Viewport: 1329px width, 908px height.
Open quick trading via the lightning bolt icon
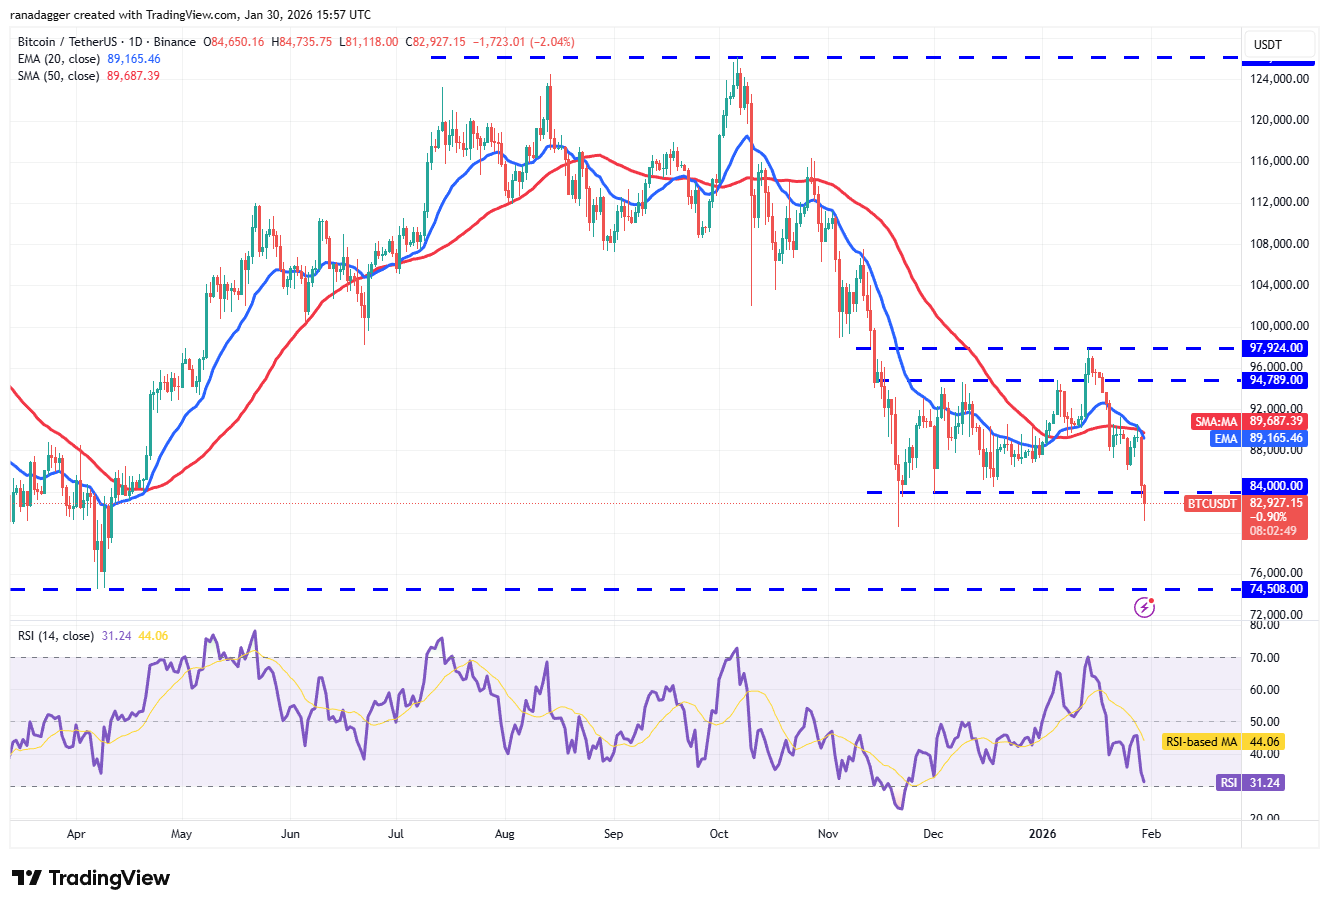click(x=1143, y=605)
